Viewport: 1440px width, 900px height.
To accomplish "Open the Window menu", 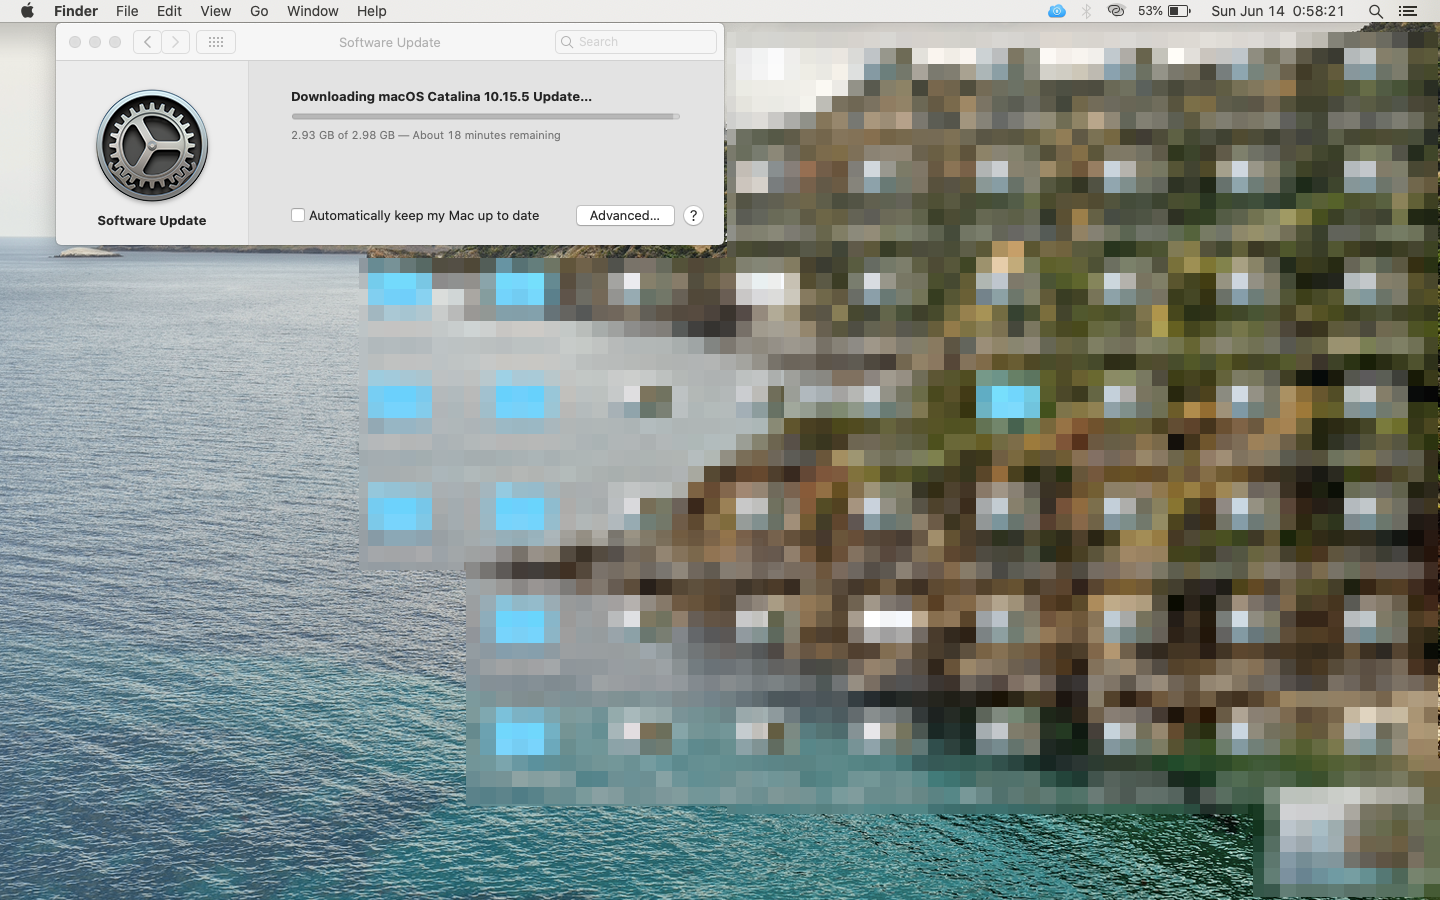I will (312, 11).
